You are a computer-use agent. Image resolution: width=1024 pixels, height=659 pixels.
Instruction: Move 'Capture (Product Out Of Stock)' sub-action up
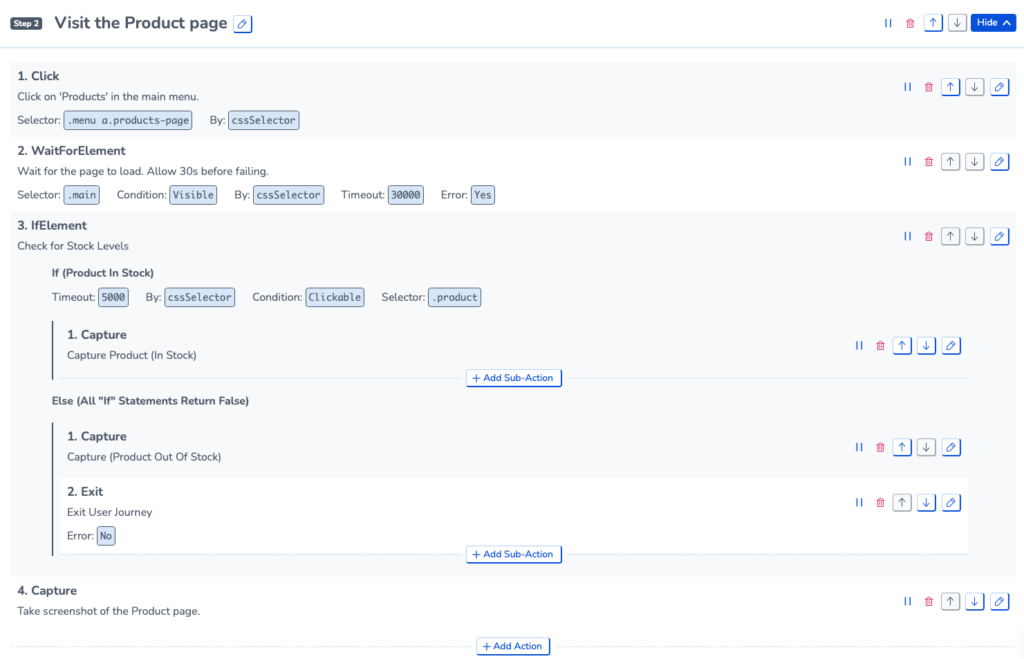pos(902,447)
